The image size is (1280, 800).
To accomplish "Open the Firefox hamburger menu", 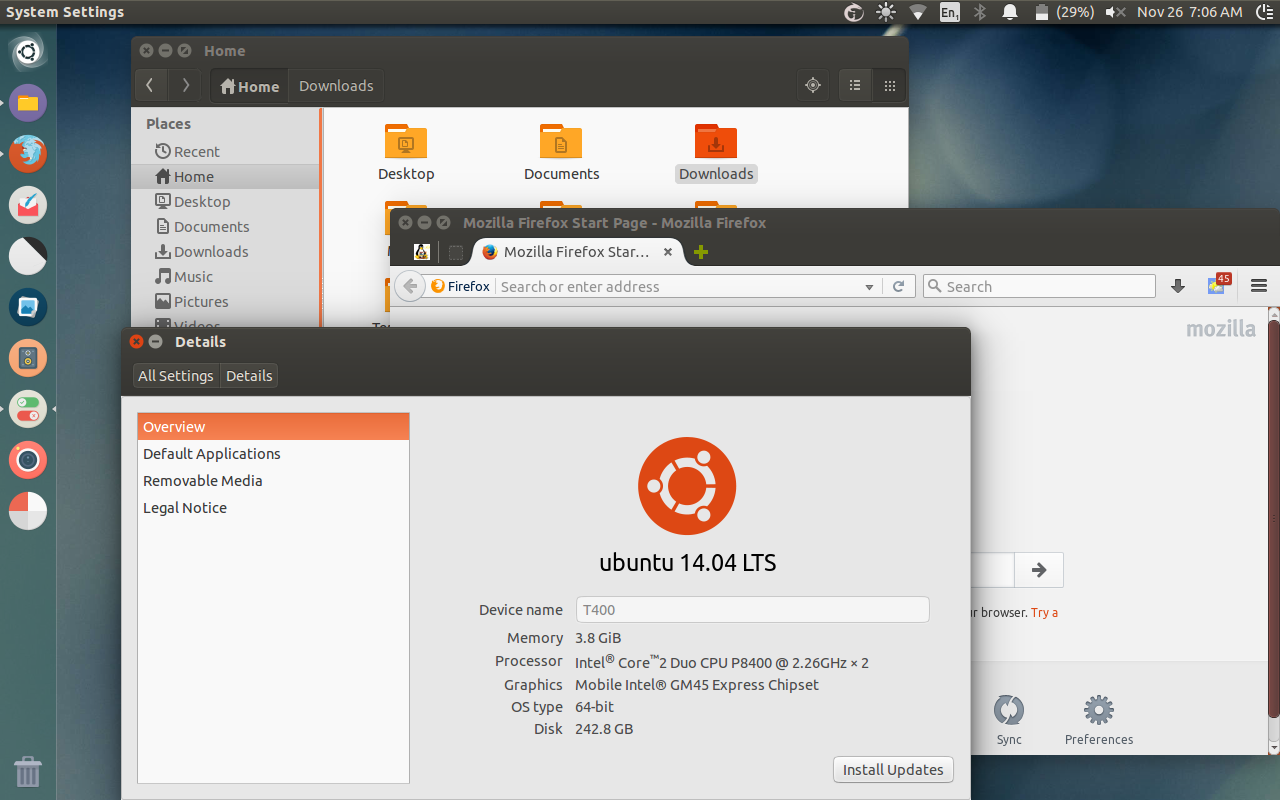I will click(1259, 286).
